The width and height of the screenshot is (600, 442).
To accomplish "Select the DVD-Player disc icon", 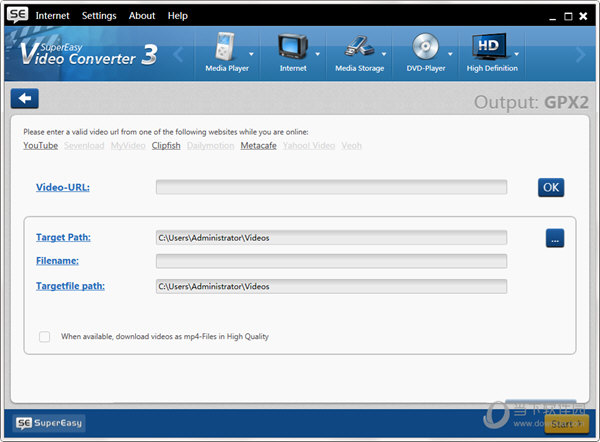I will 425,47.
